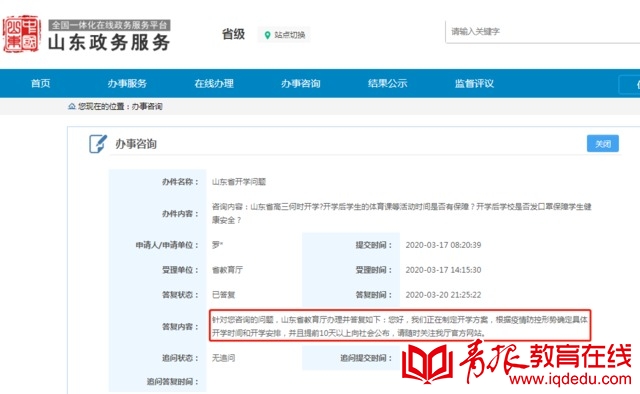Click the 省教育厅 handling unit value

click(x=227, y=270)
